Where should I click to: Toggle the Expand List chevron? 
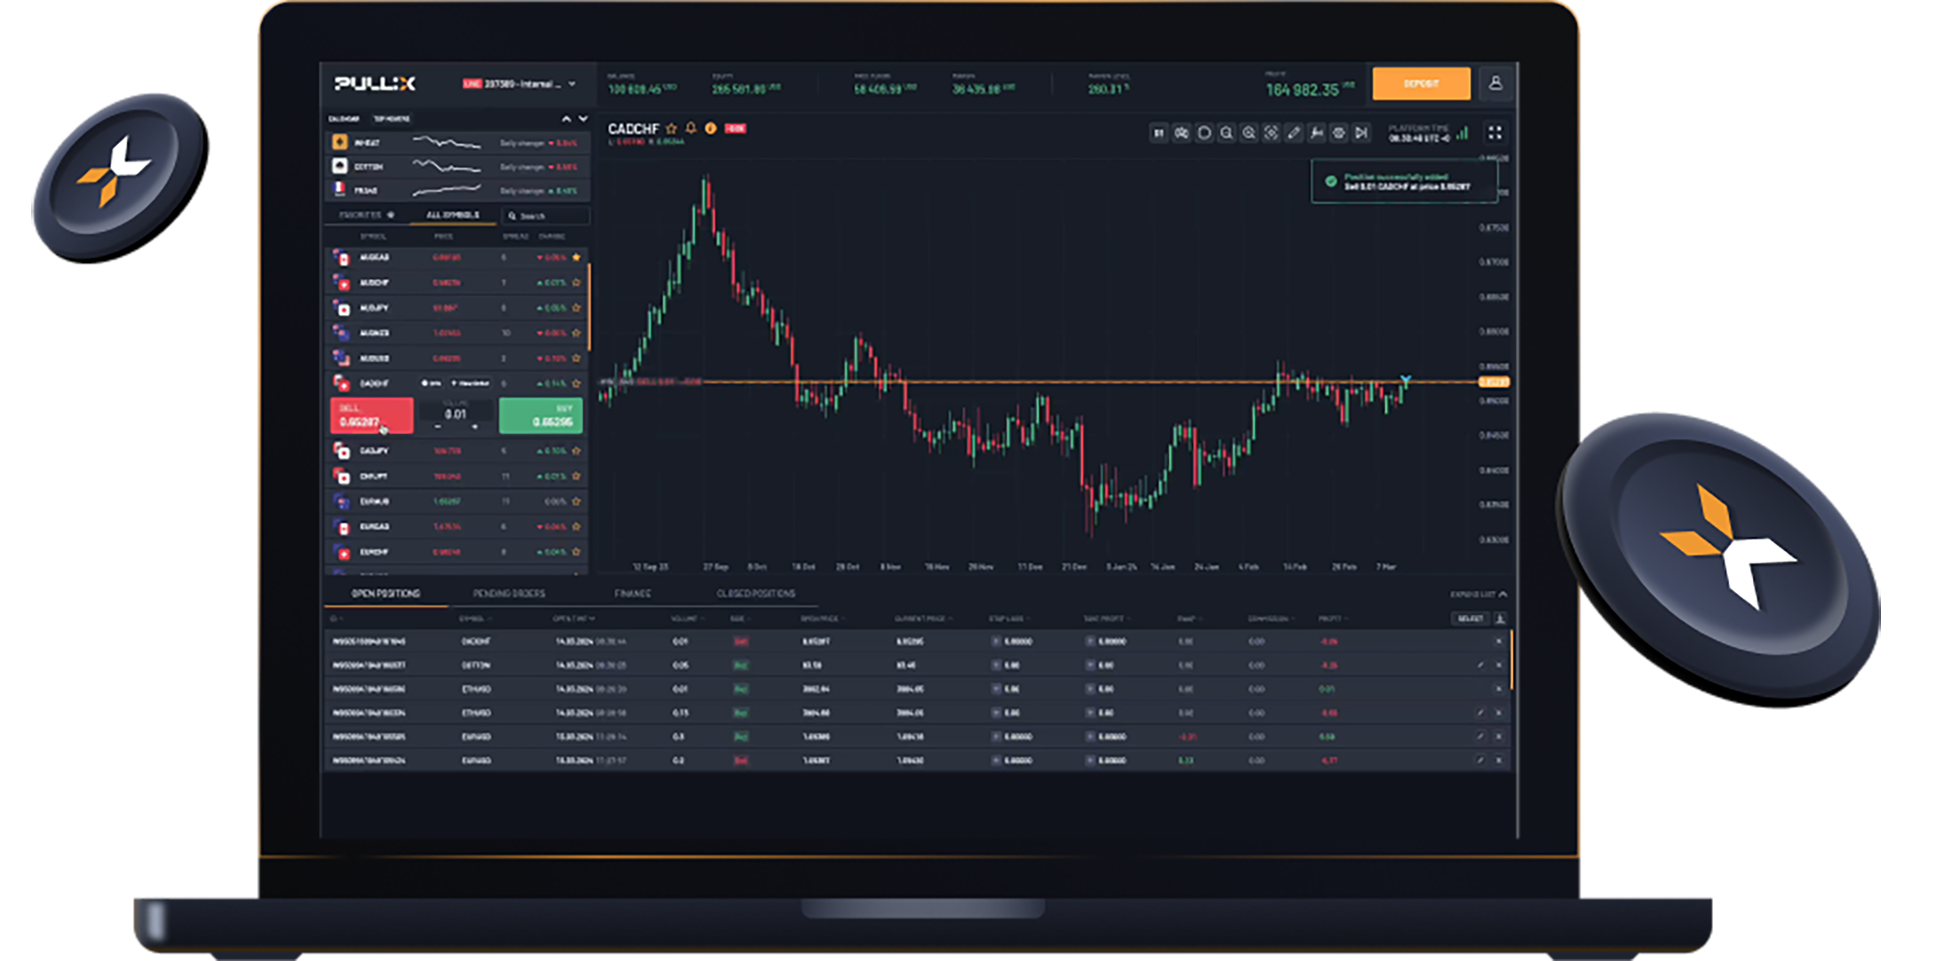click(x=1502, y=594)
